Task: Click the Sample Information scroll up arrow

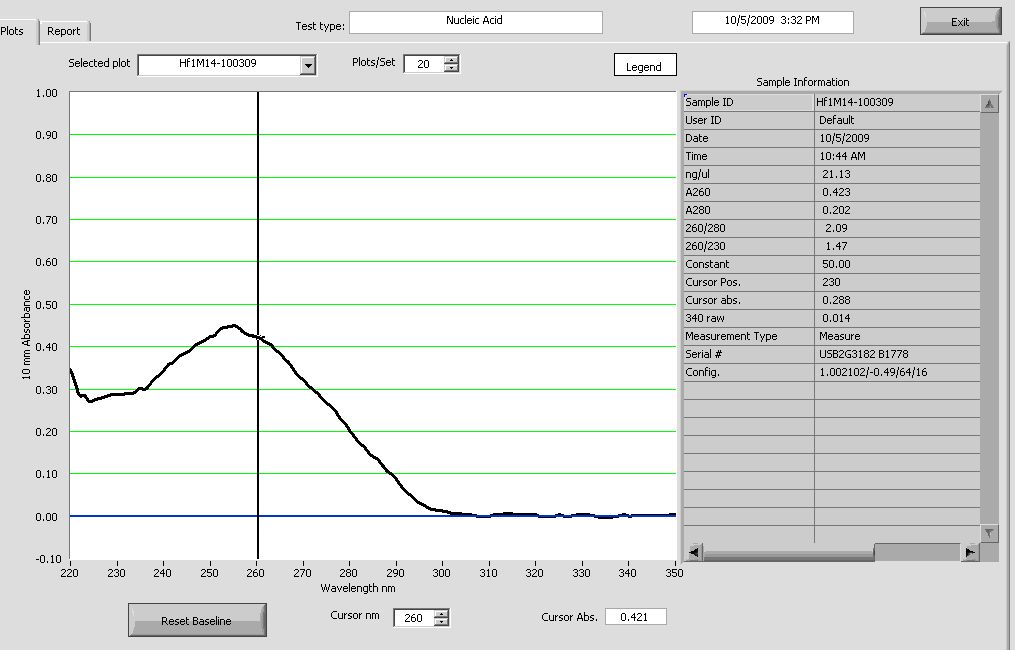Action: [x=989, y=104]
